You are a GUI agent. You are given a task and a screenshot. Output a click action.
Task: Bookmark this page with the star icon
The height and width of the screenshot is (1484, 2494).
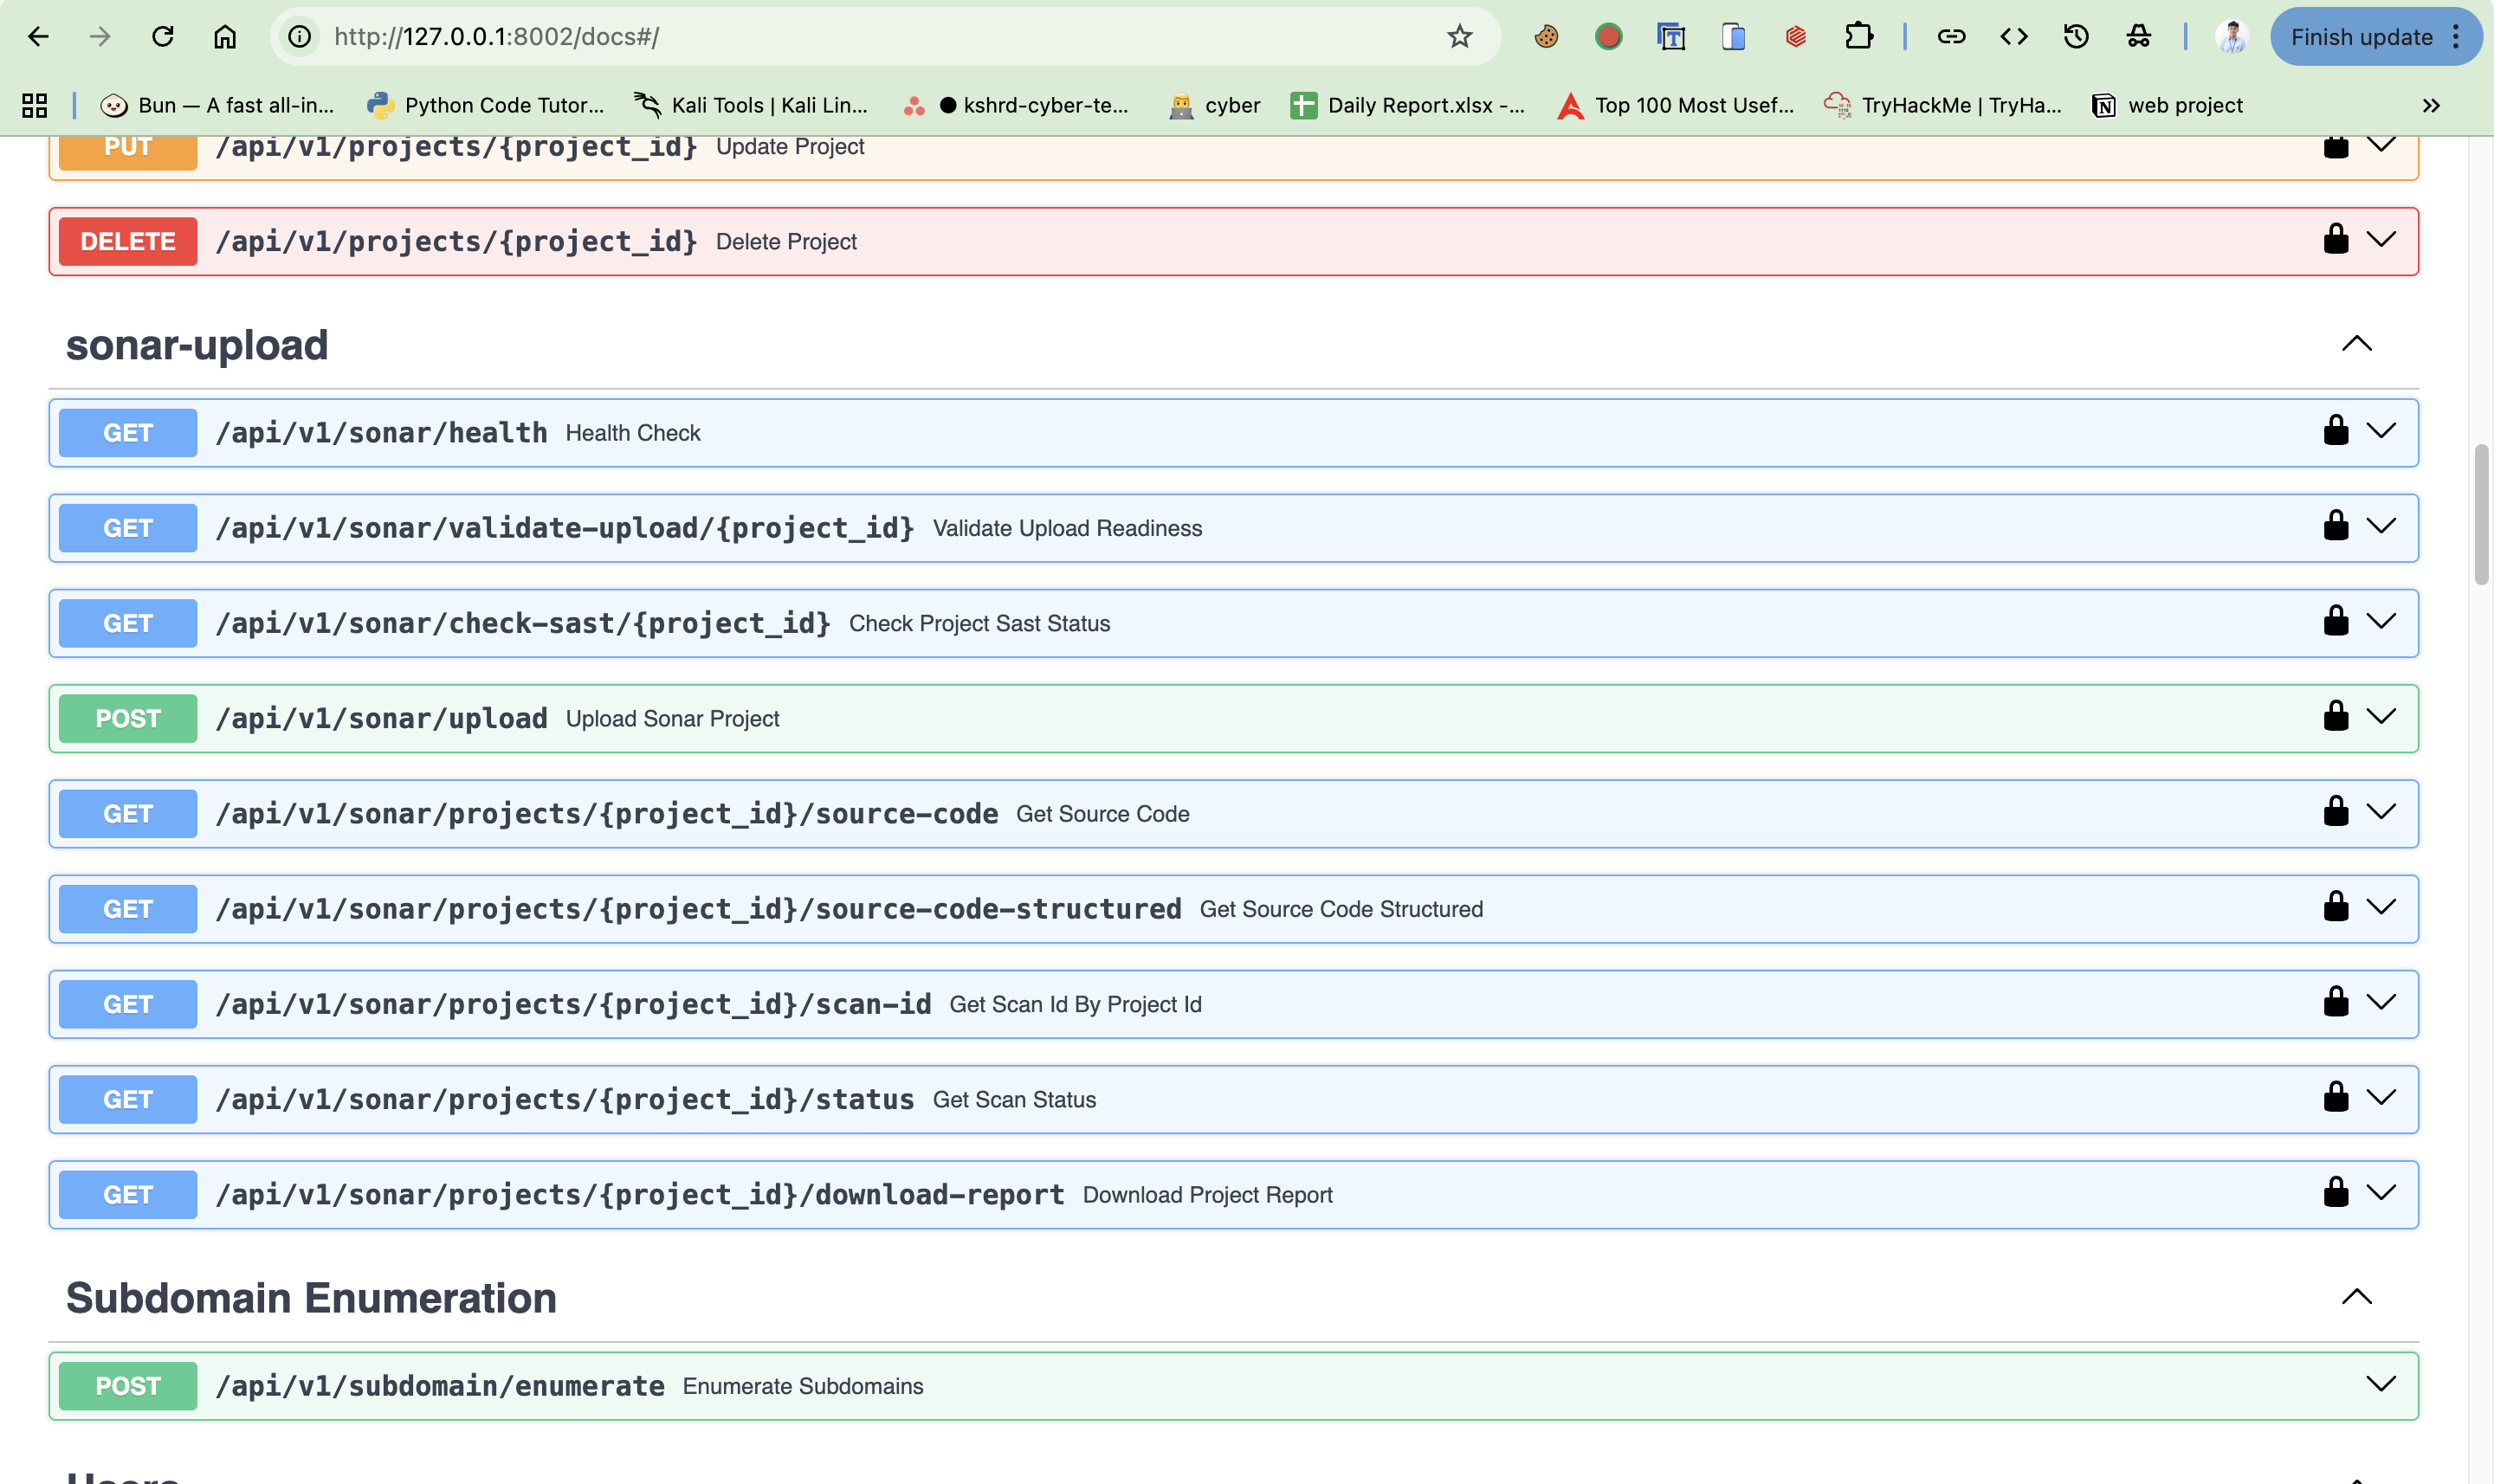1459,37
